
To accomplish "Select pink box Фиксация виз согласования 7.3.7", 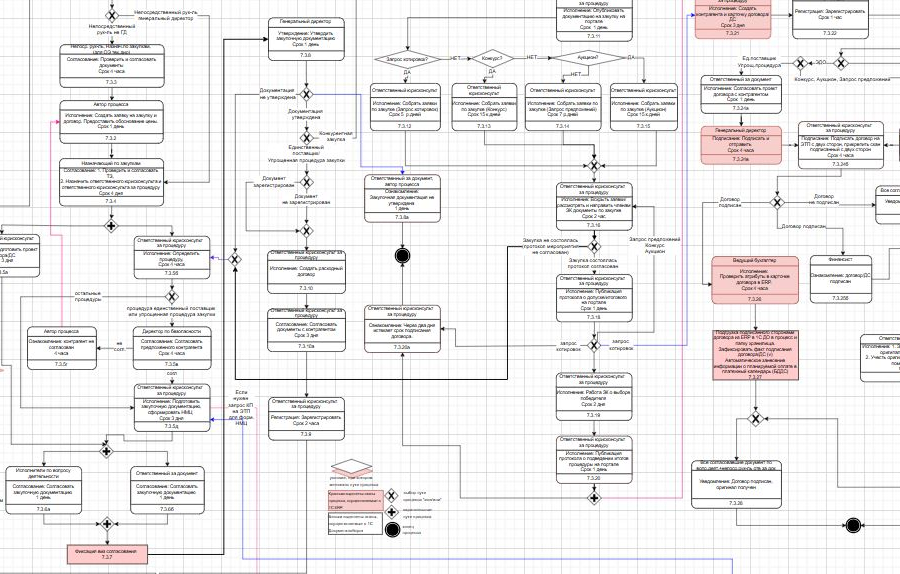I will [107, 554].
